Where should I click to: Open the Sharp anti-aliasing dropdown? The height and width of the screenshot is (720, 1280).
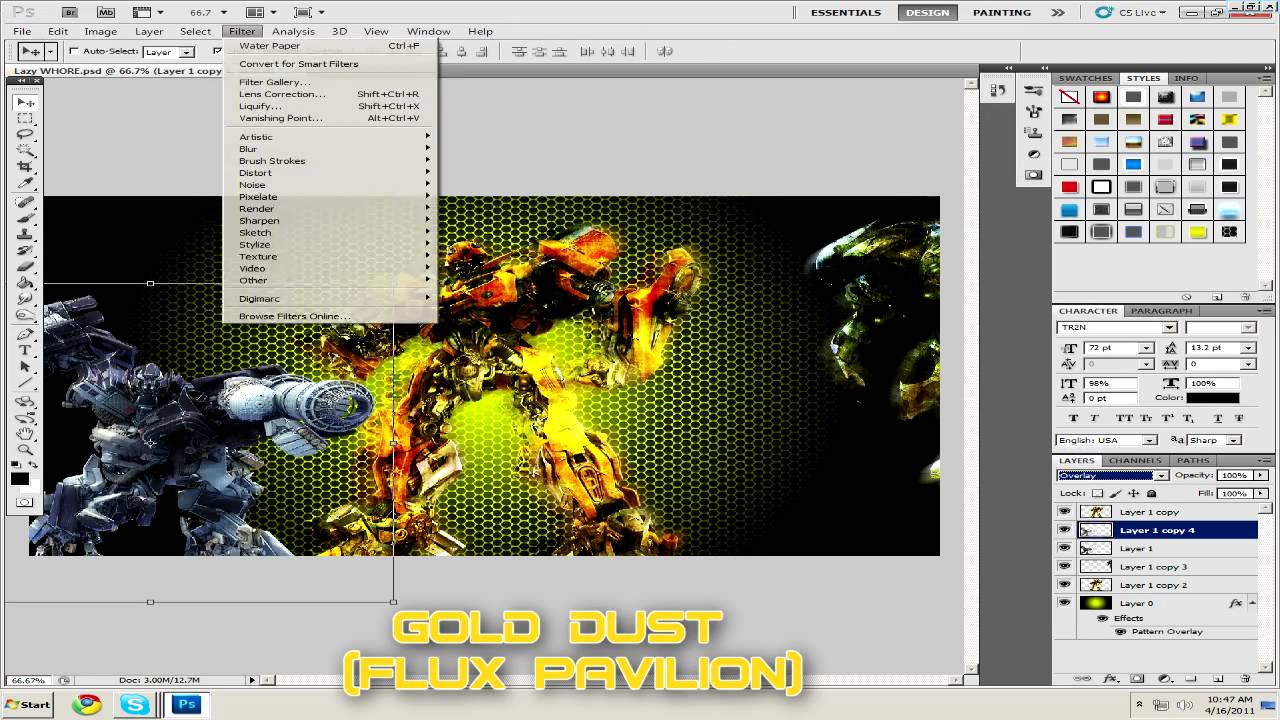coord(1215,440)
